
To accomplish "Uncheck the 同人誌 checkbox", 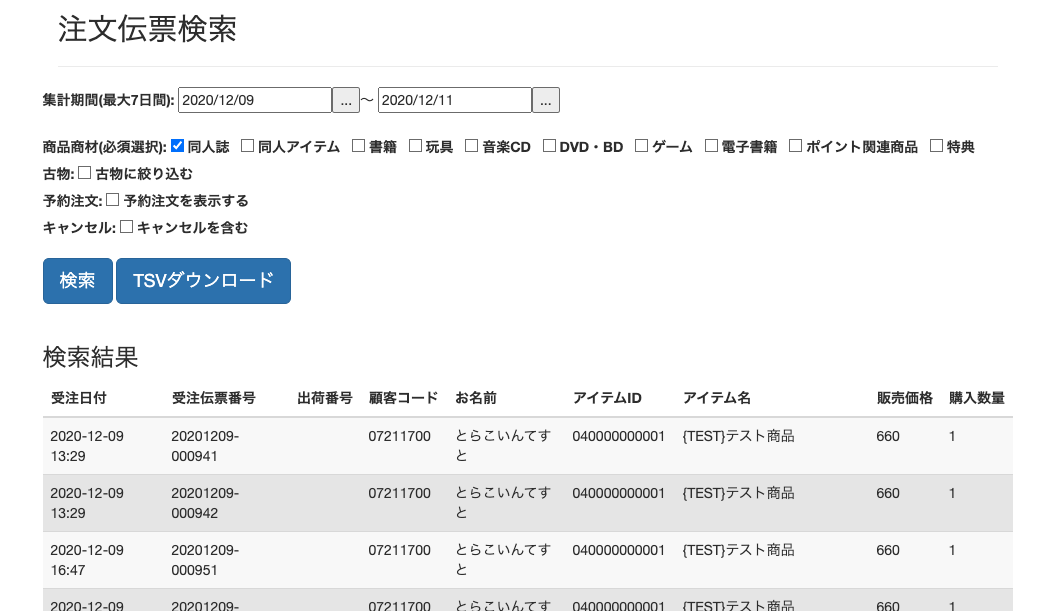I will click(x=178, y=146).
